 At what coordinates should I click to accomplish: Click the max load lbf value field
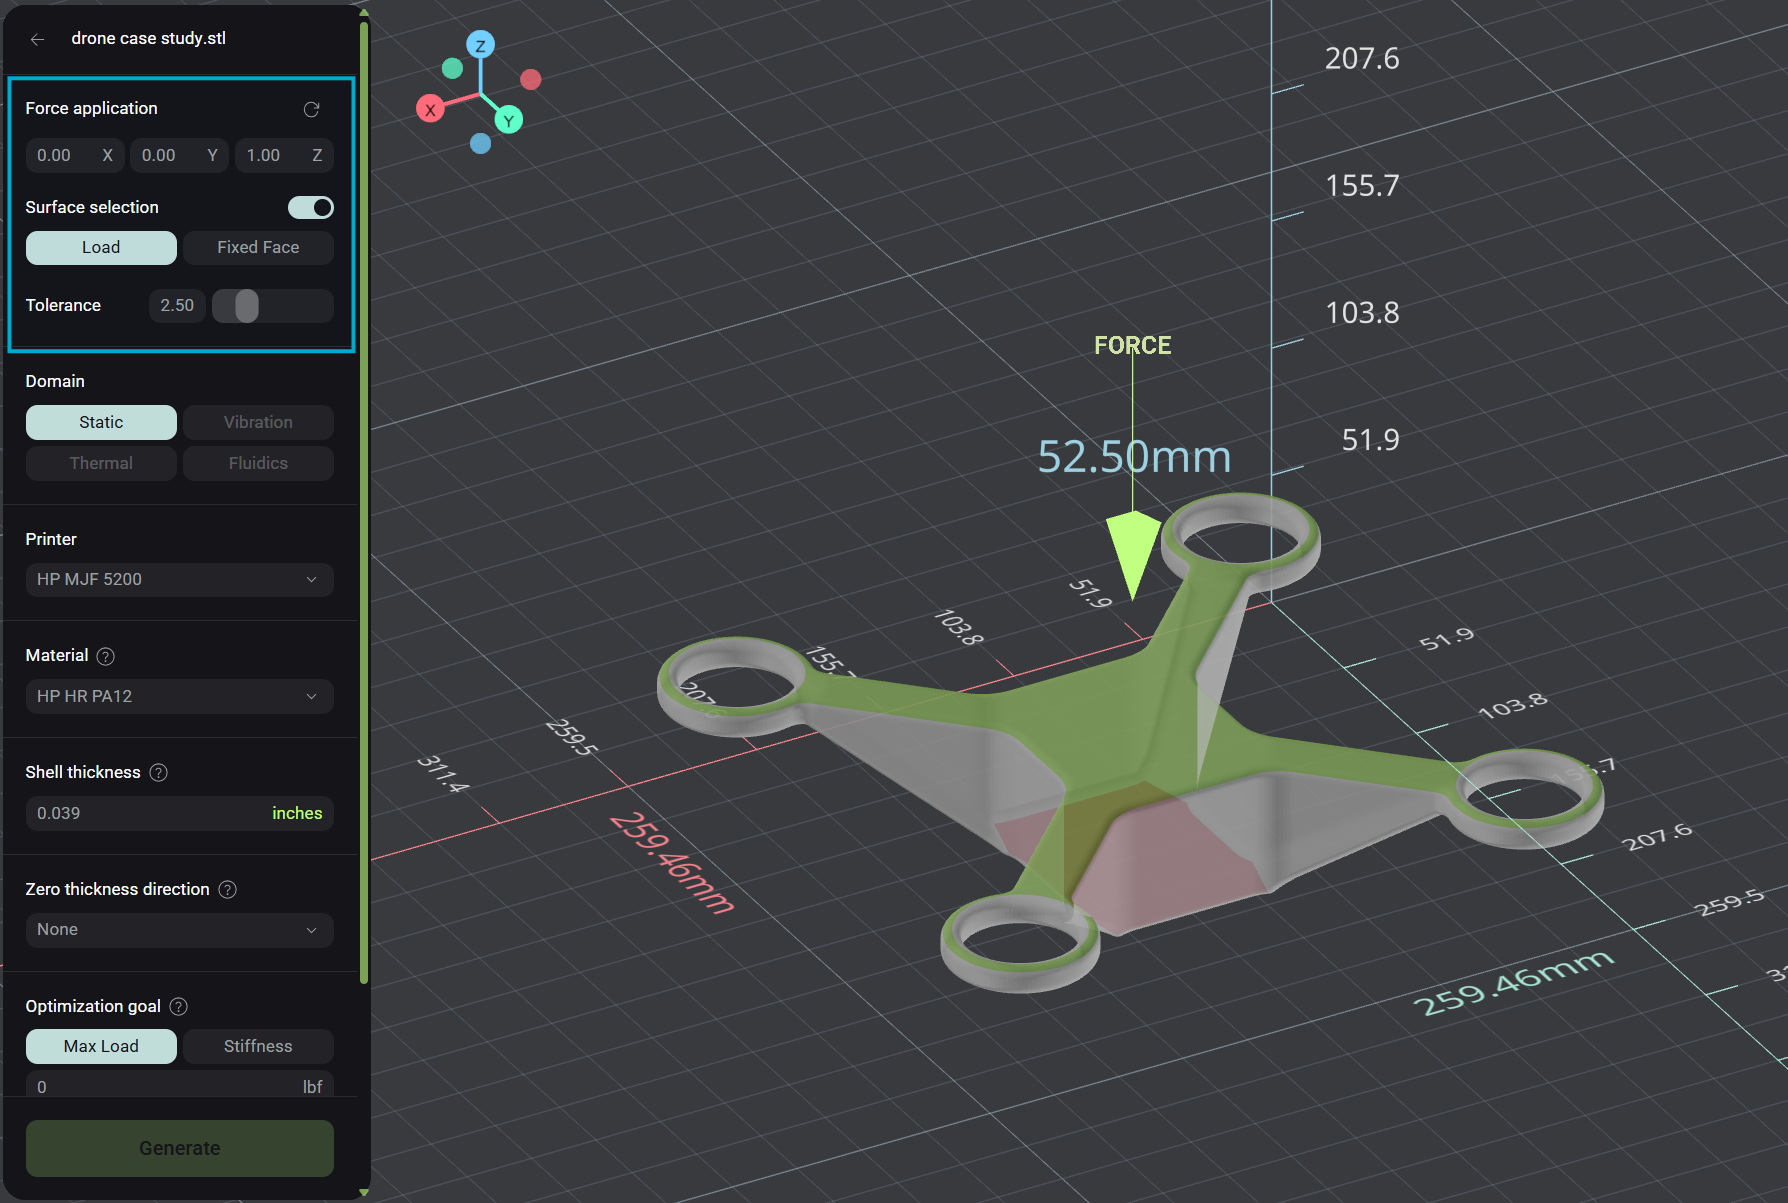coord(180,1086)
